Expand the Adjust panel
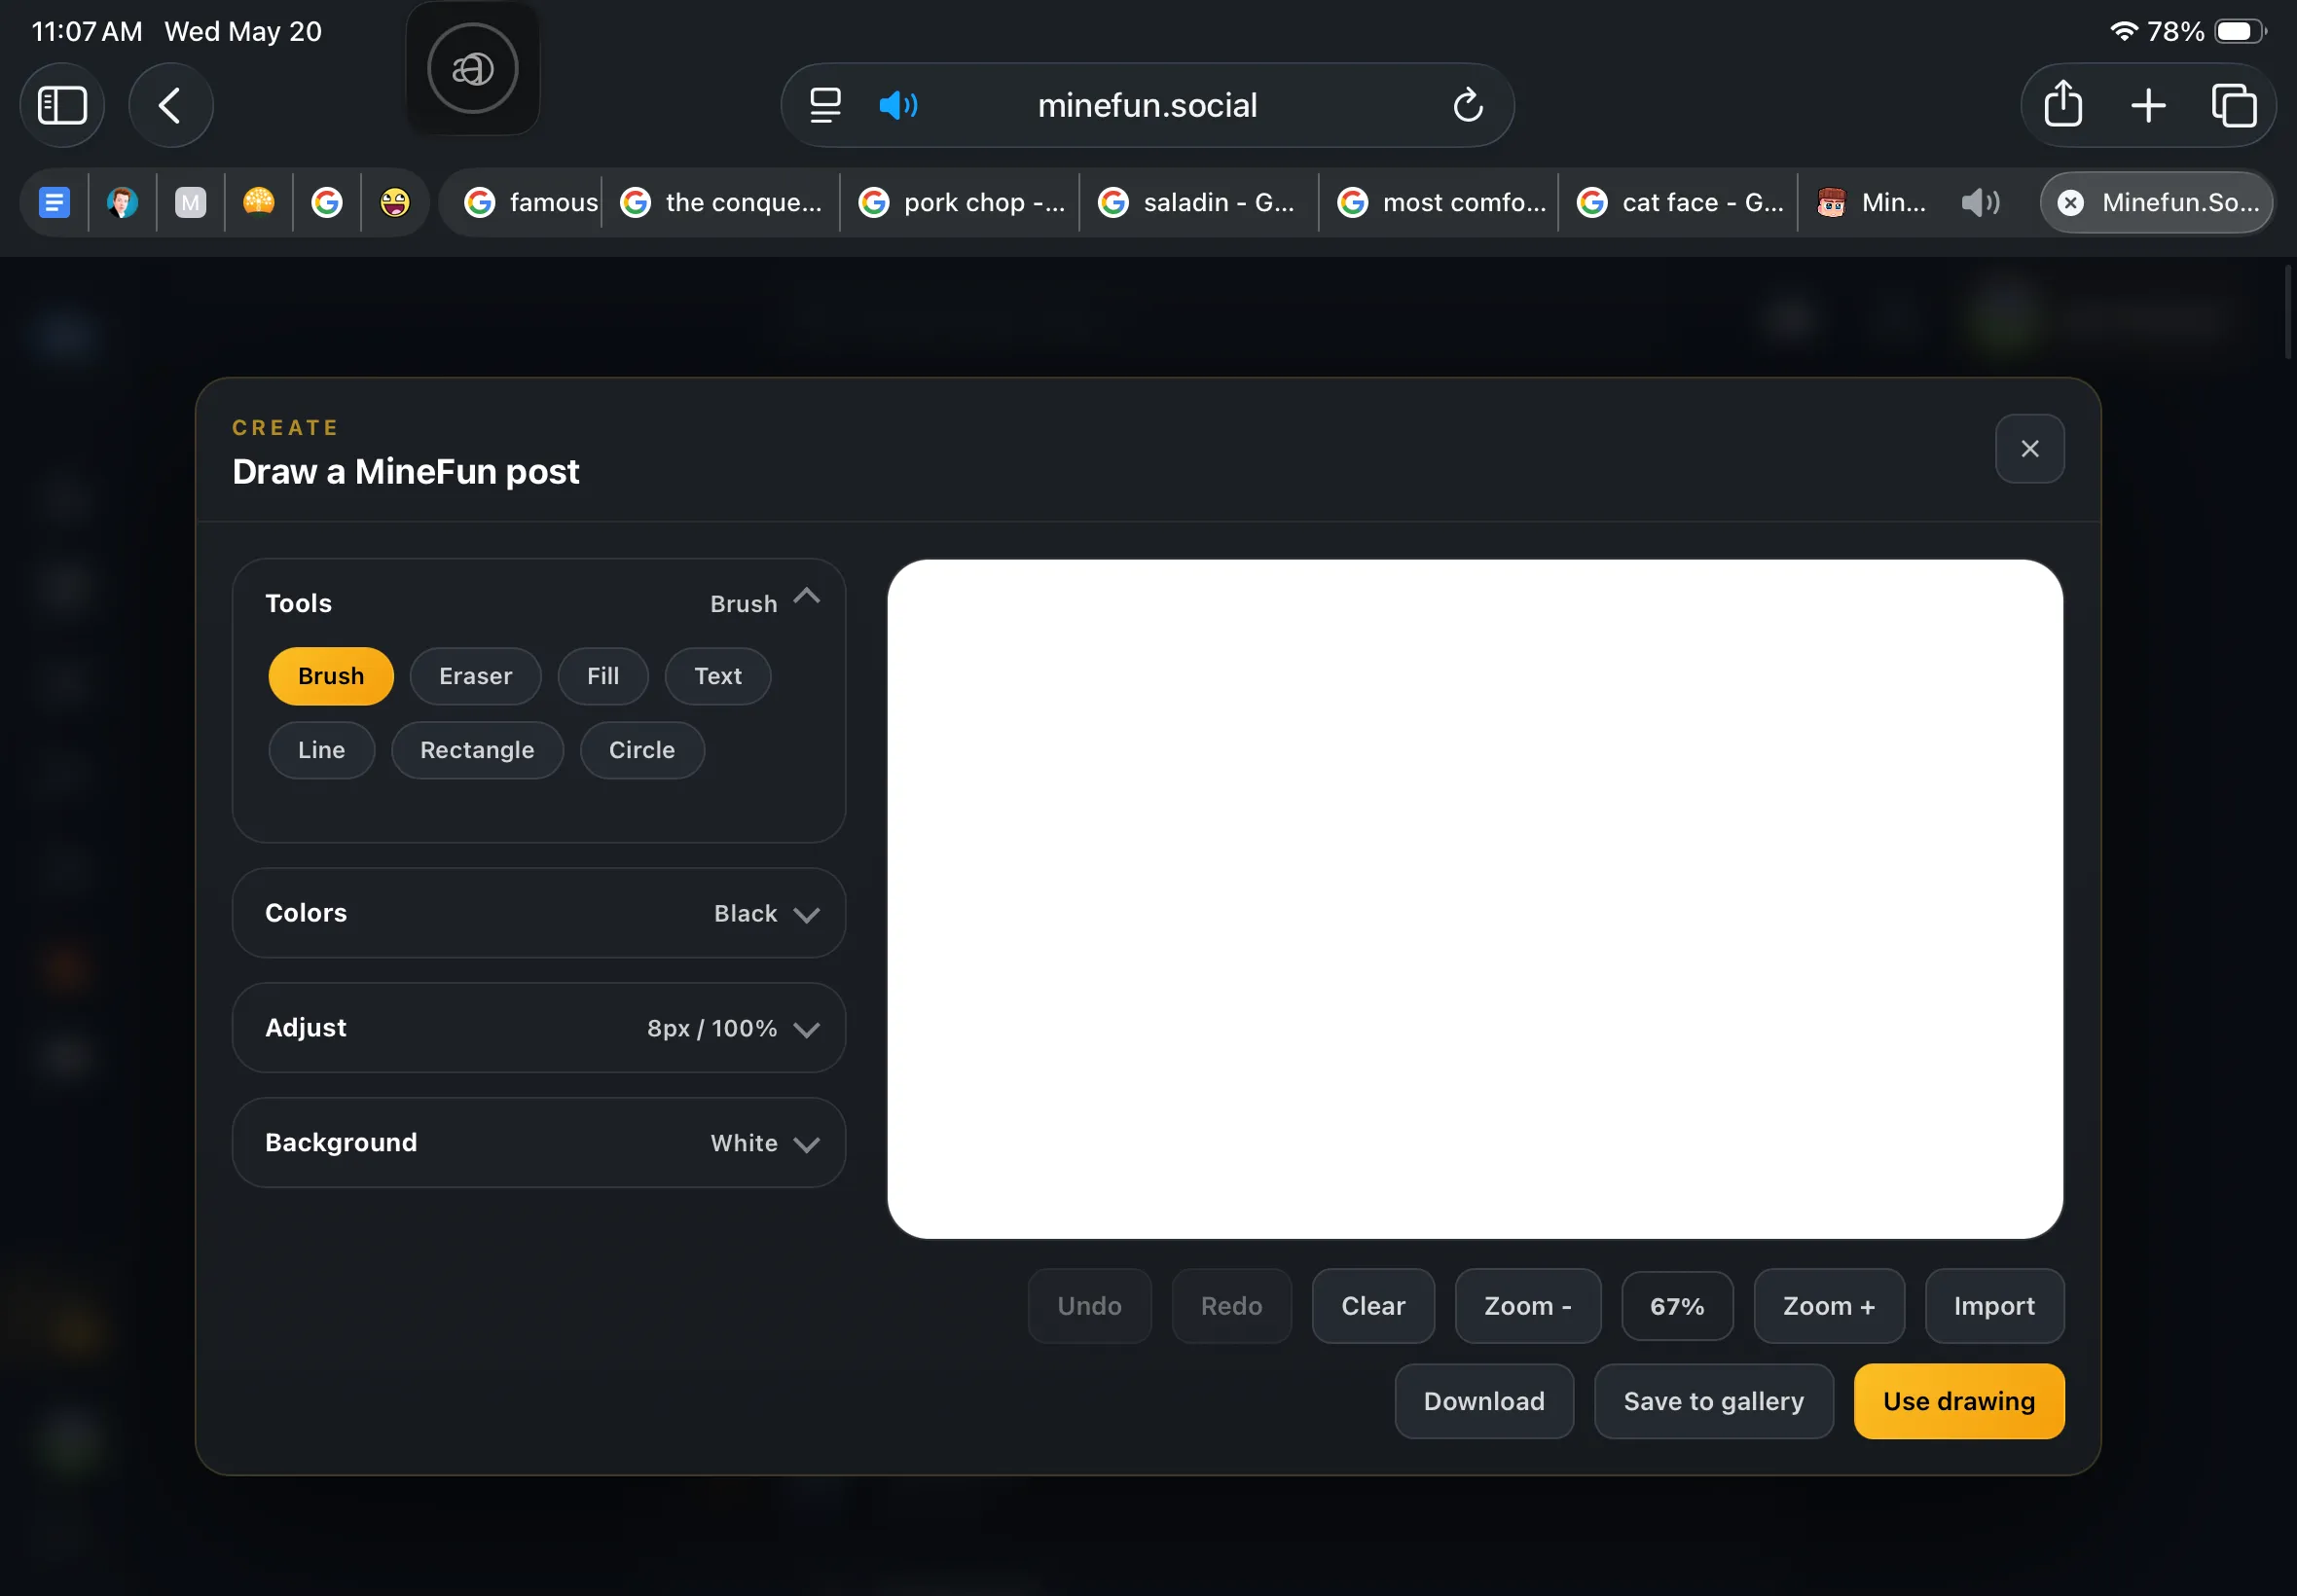 click(538, 1029)
